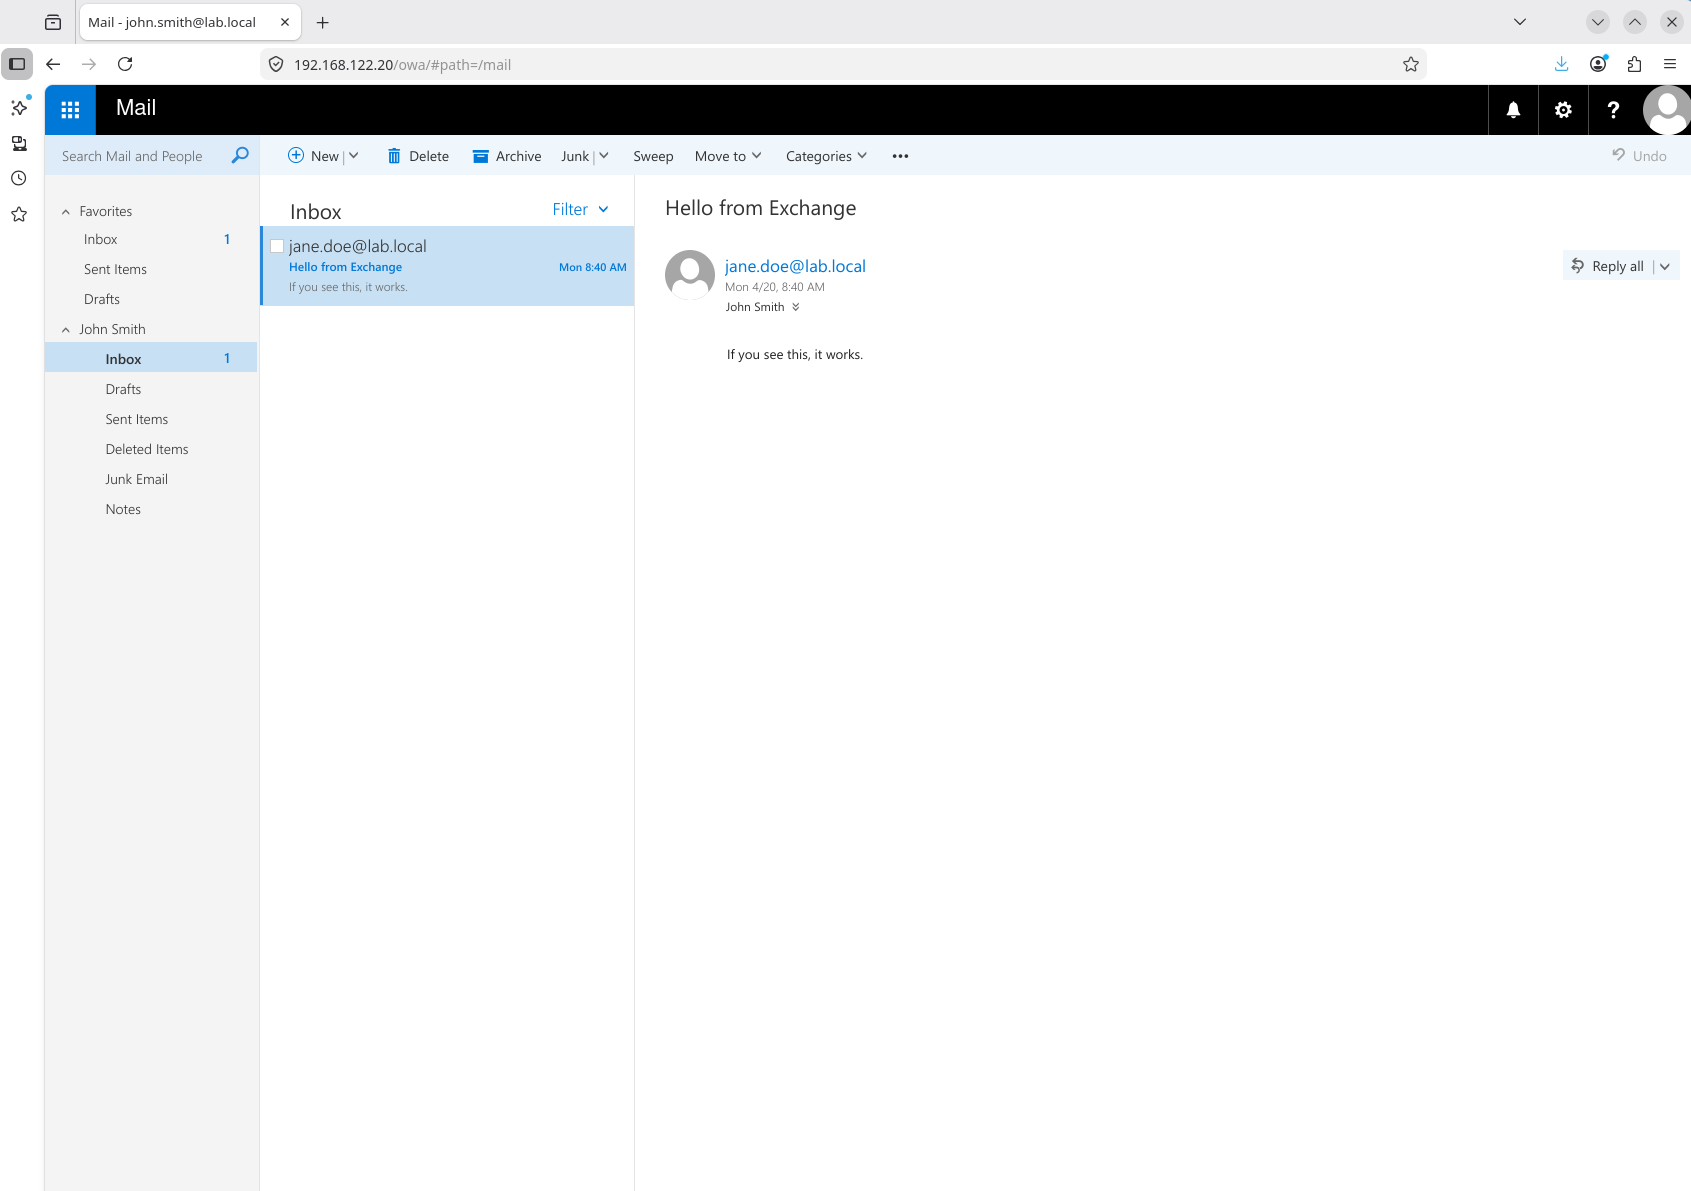Open the Help question mark icon
Screen dimensions: 1691x1191
tap(1613, 110)
